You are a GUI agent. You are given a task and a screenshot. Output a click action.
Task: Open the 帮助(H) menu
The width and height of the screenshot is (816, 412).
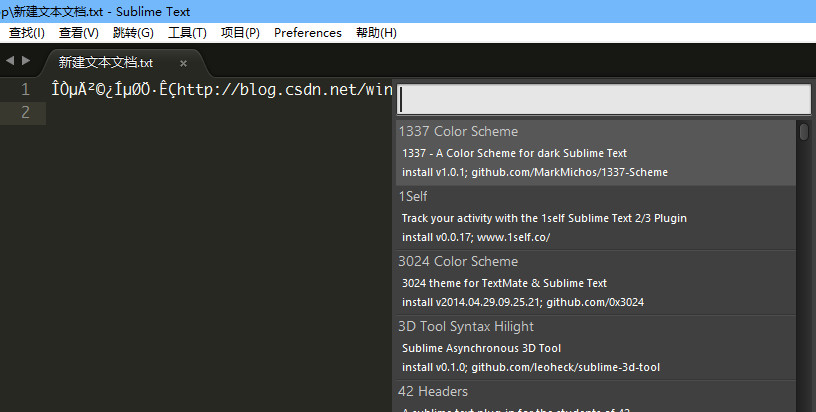376,33
